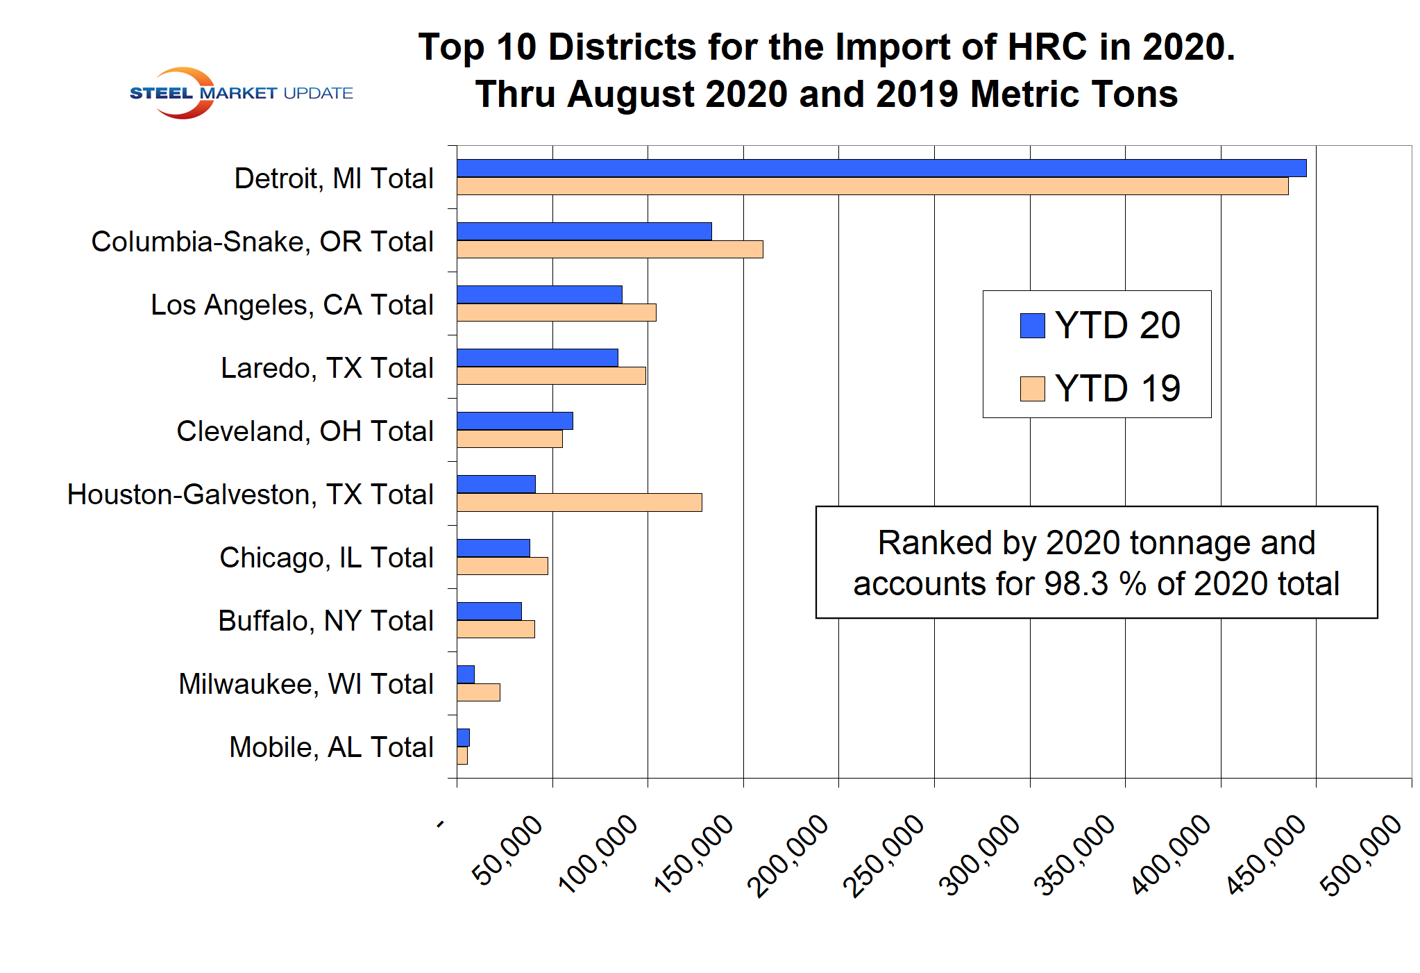Click the 'YTD 19' legend text
This screenshot has width=1420, height=973.
[1117, 388]
